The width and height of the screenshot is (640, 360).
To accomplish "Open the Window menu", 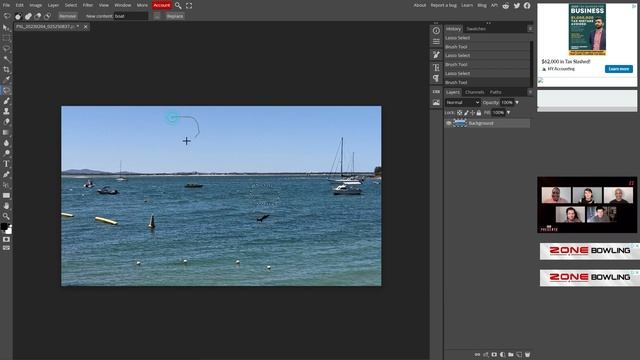I will point(122,5).
